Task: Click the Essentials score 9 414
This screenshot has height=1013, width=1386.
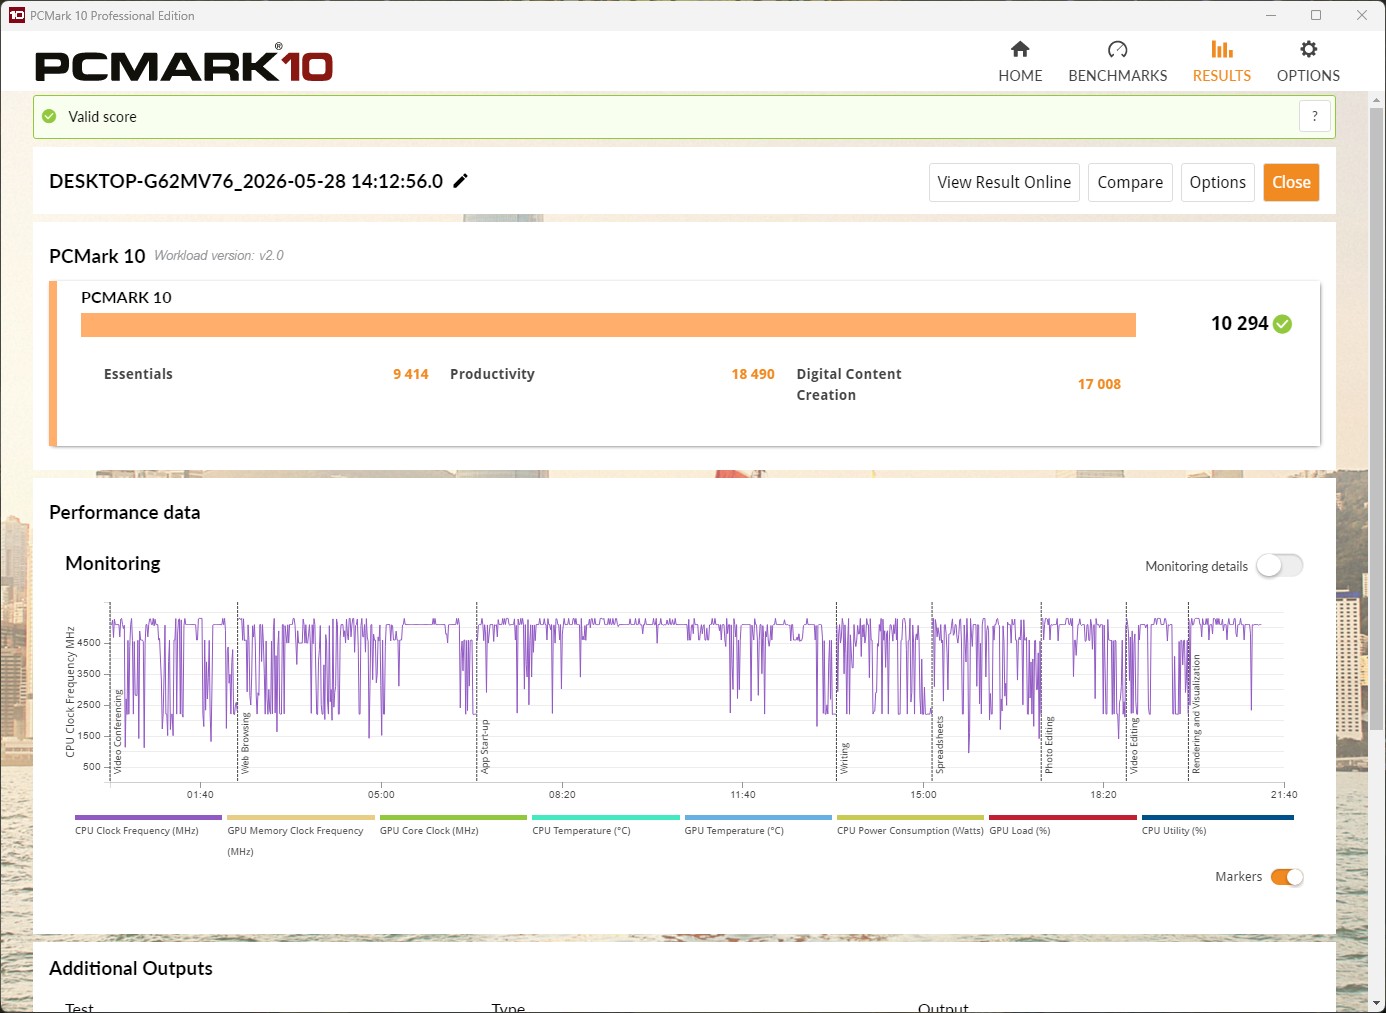Action: pos(410,374)
